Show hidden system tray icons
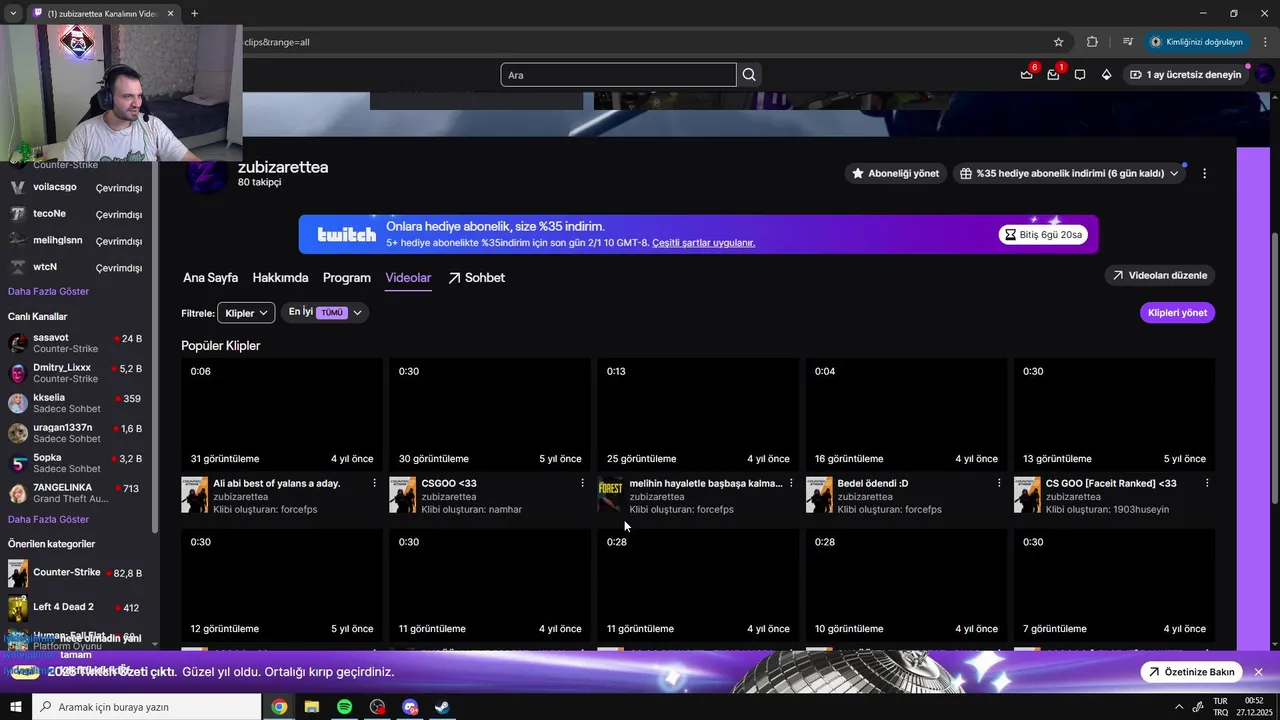 pyautogui.click(x=1180, y=707)
